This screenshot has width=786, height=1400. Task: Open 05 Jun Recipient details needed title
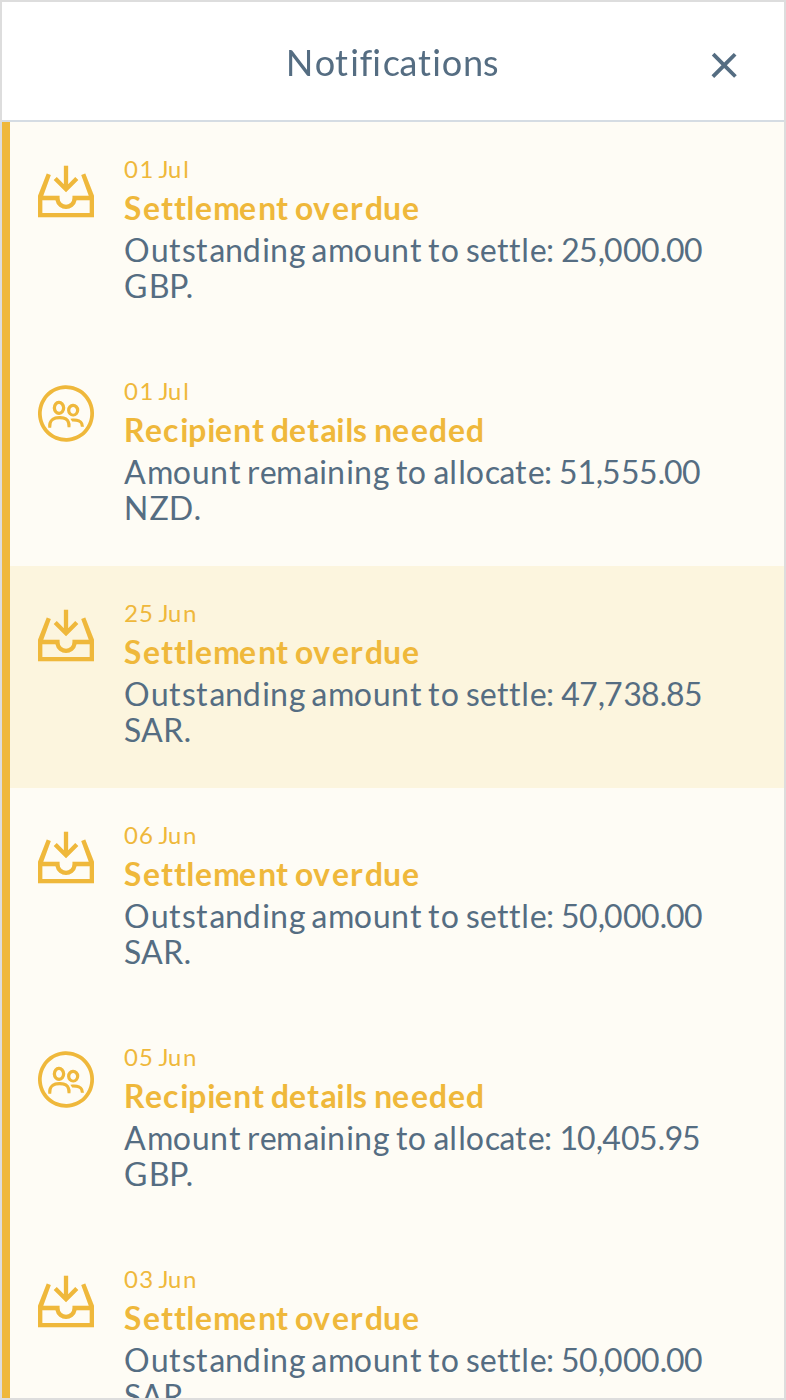(x=304, y=1097)
